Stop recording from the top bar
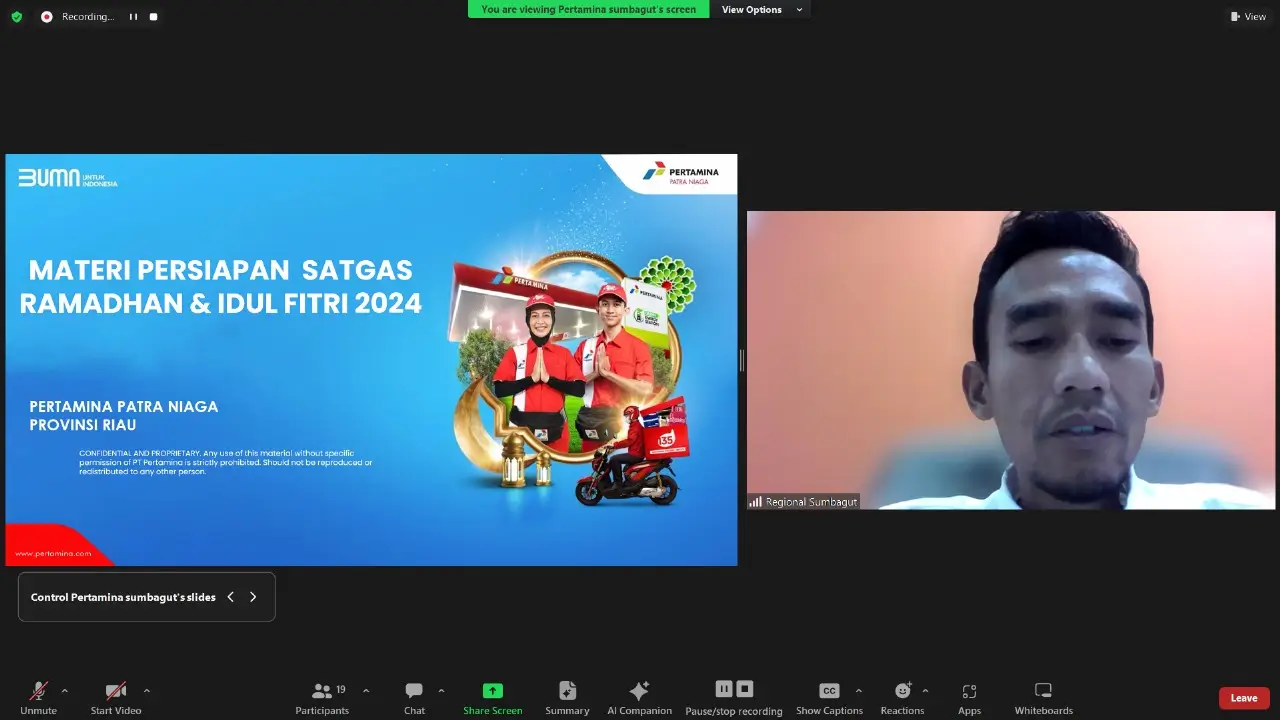1280x720 pixels. tap(153, 17)
